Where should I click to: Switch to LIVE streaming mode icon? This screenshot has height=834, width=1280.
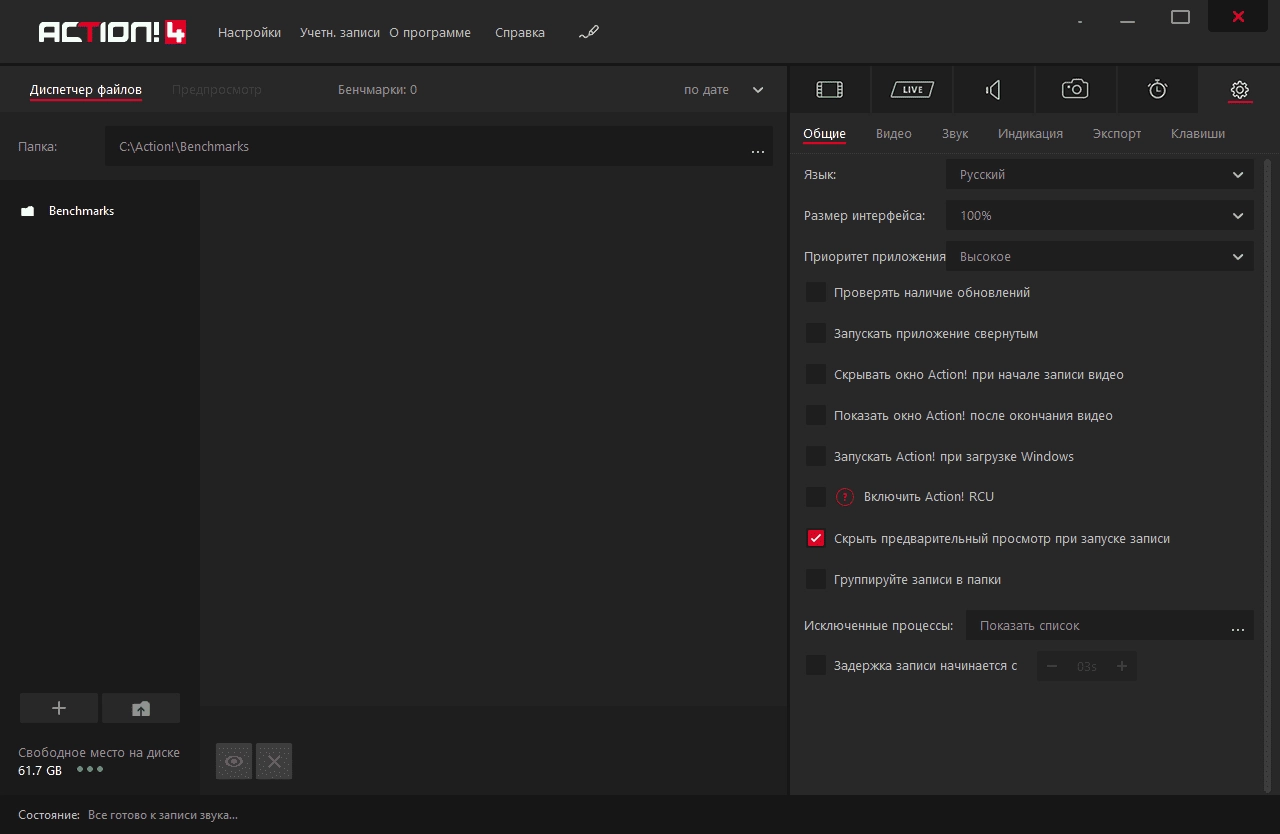point(912,90)
